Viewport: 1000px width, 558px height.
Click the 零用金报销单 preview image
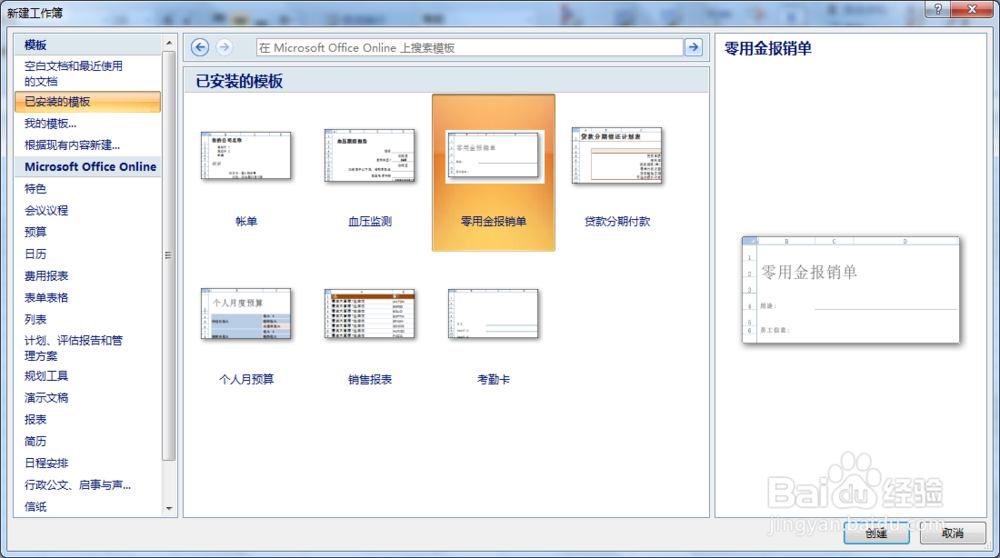pos(851,290)
